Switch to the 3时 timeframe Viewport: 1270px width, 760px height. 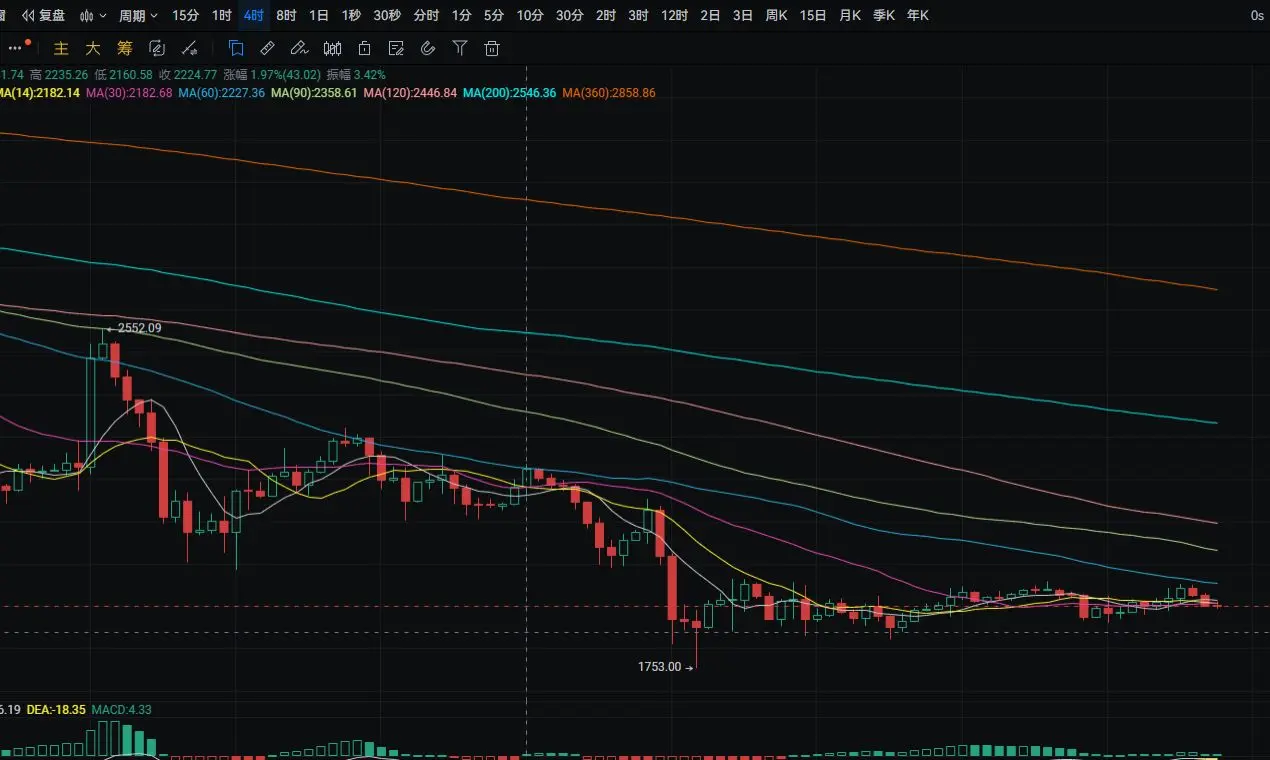pyautogui.click(x=638, y=15)
